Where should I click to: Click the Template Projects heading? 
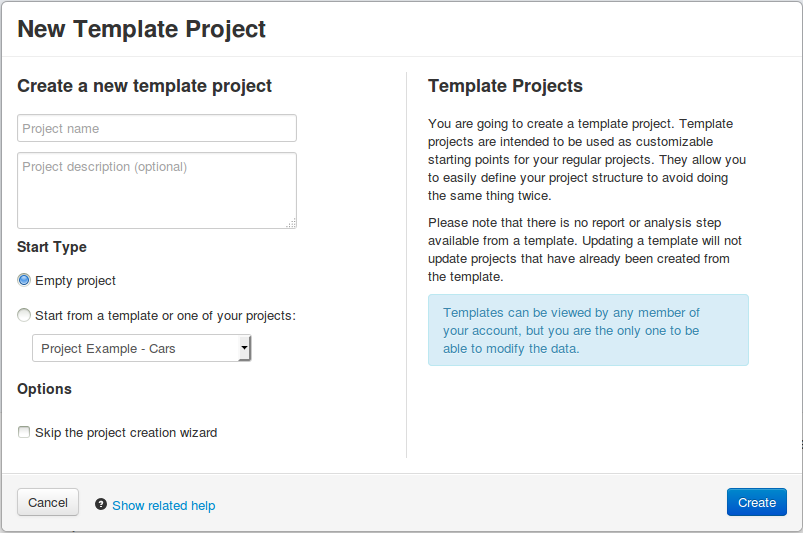[505, 86]
